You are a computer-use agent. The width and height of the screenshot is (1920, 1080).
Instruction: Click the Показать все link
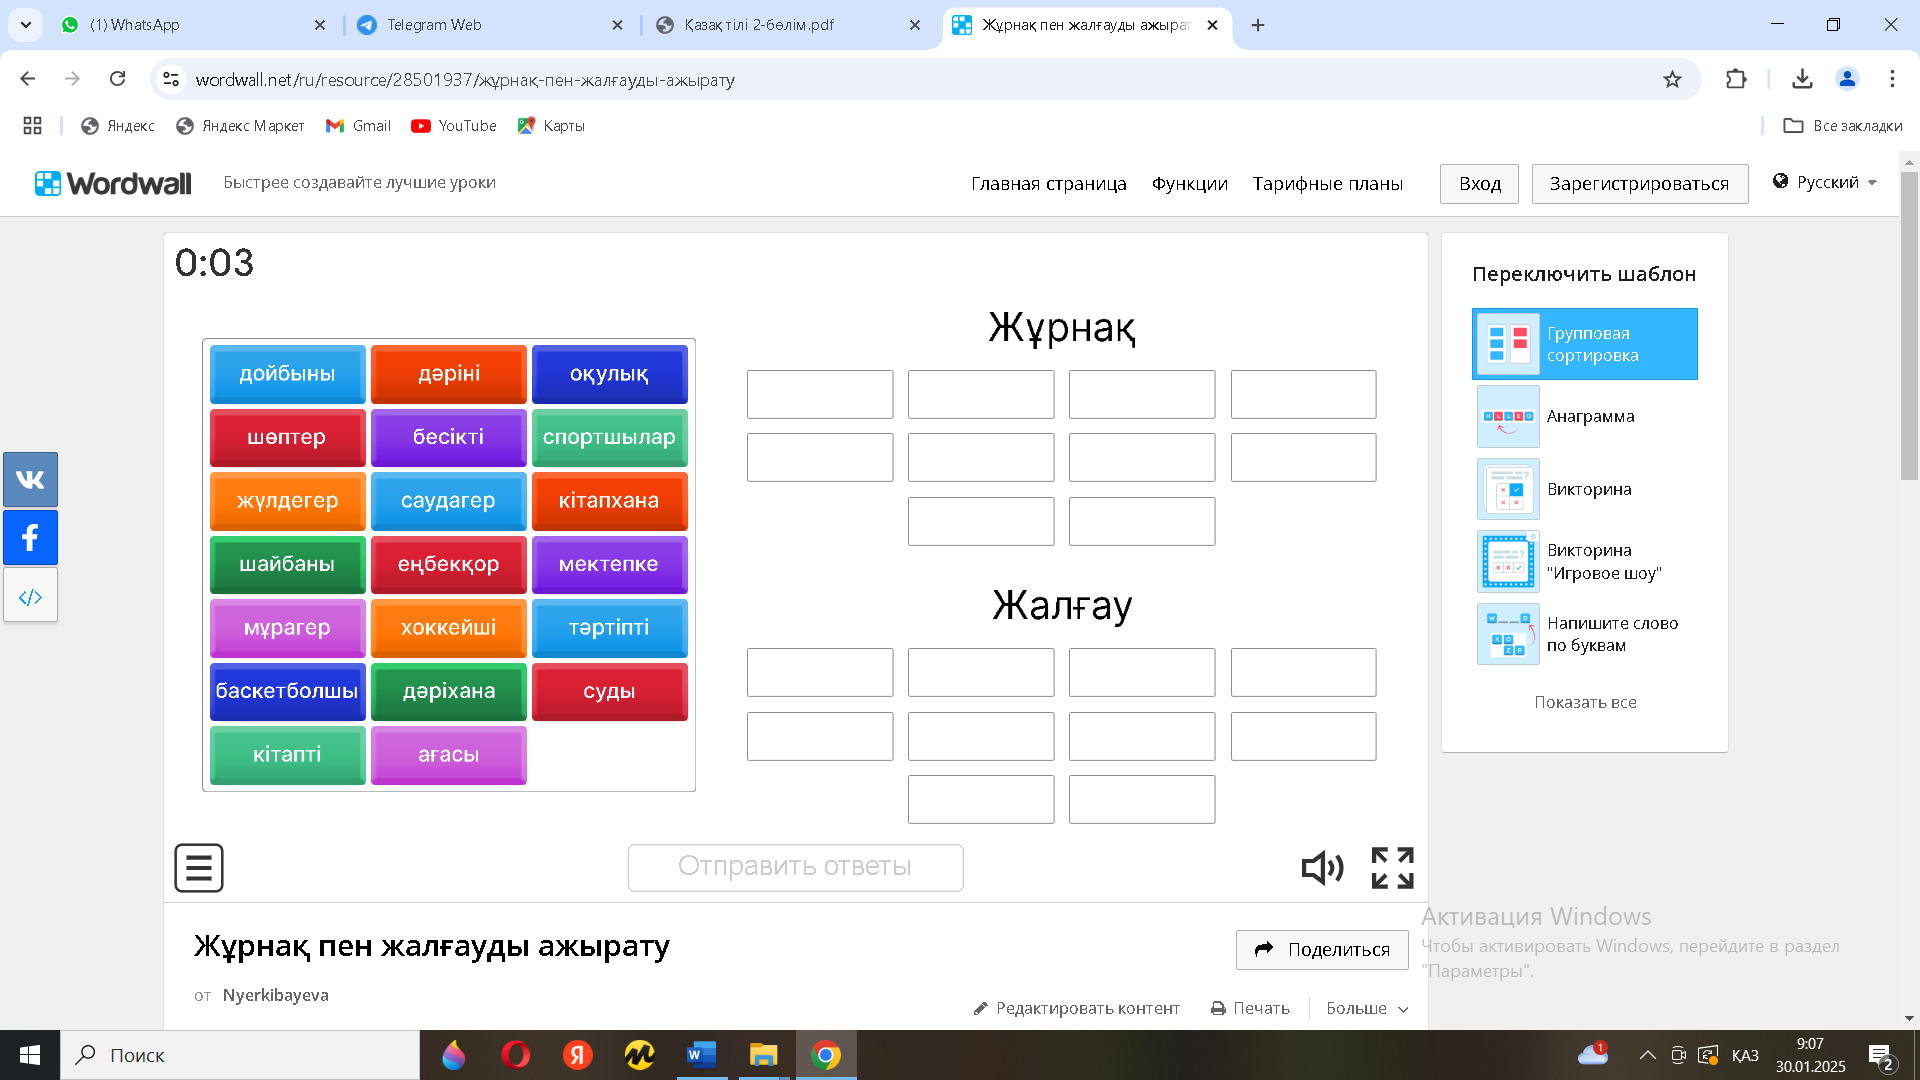(x=1585, y=702)
